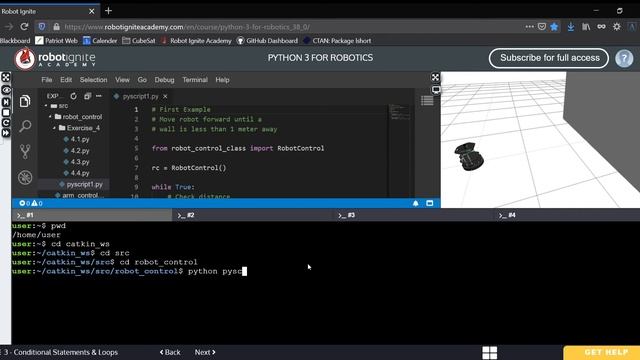This screenshot has width=640, height=360.
Task: Select terminal tab #1
Action: [92, 215]
